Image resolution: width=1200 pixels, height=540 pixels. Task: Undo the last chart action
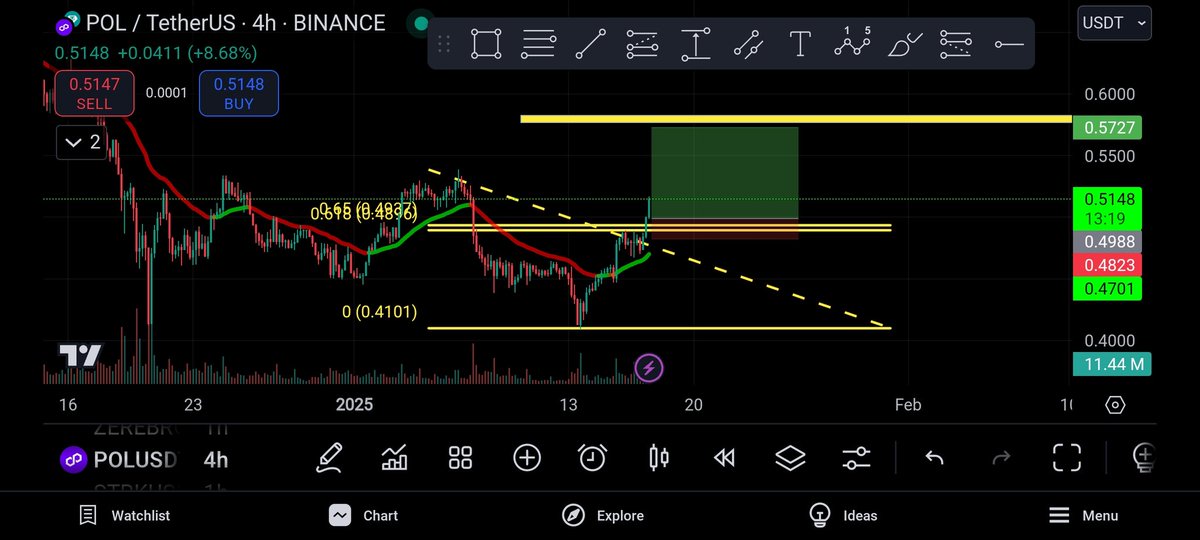click(x=934, y=458)
